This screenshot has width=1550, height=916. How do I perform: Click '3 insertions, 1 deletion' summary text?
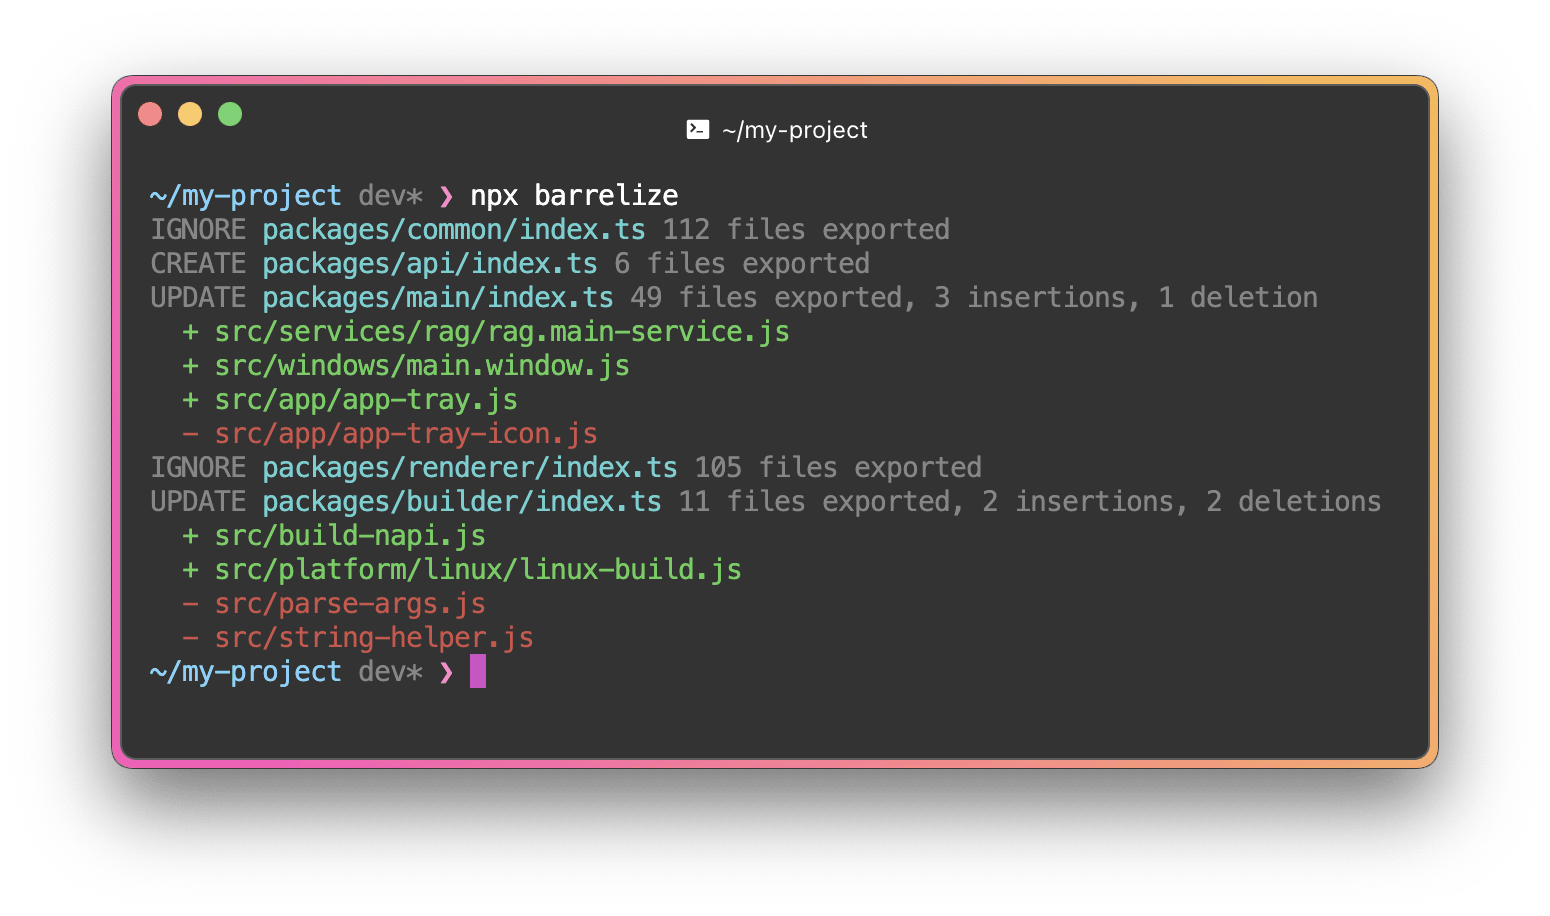[x=1126, y=297]
